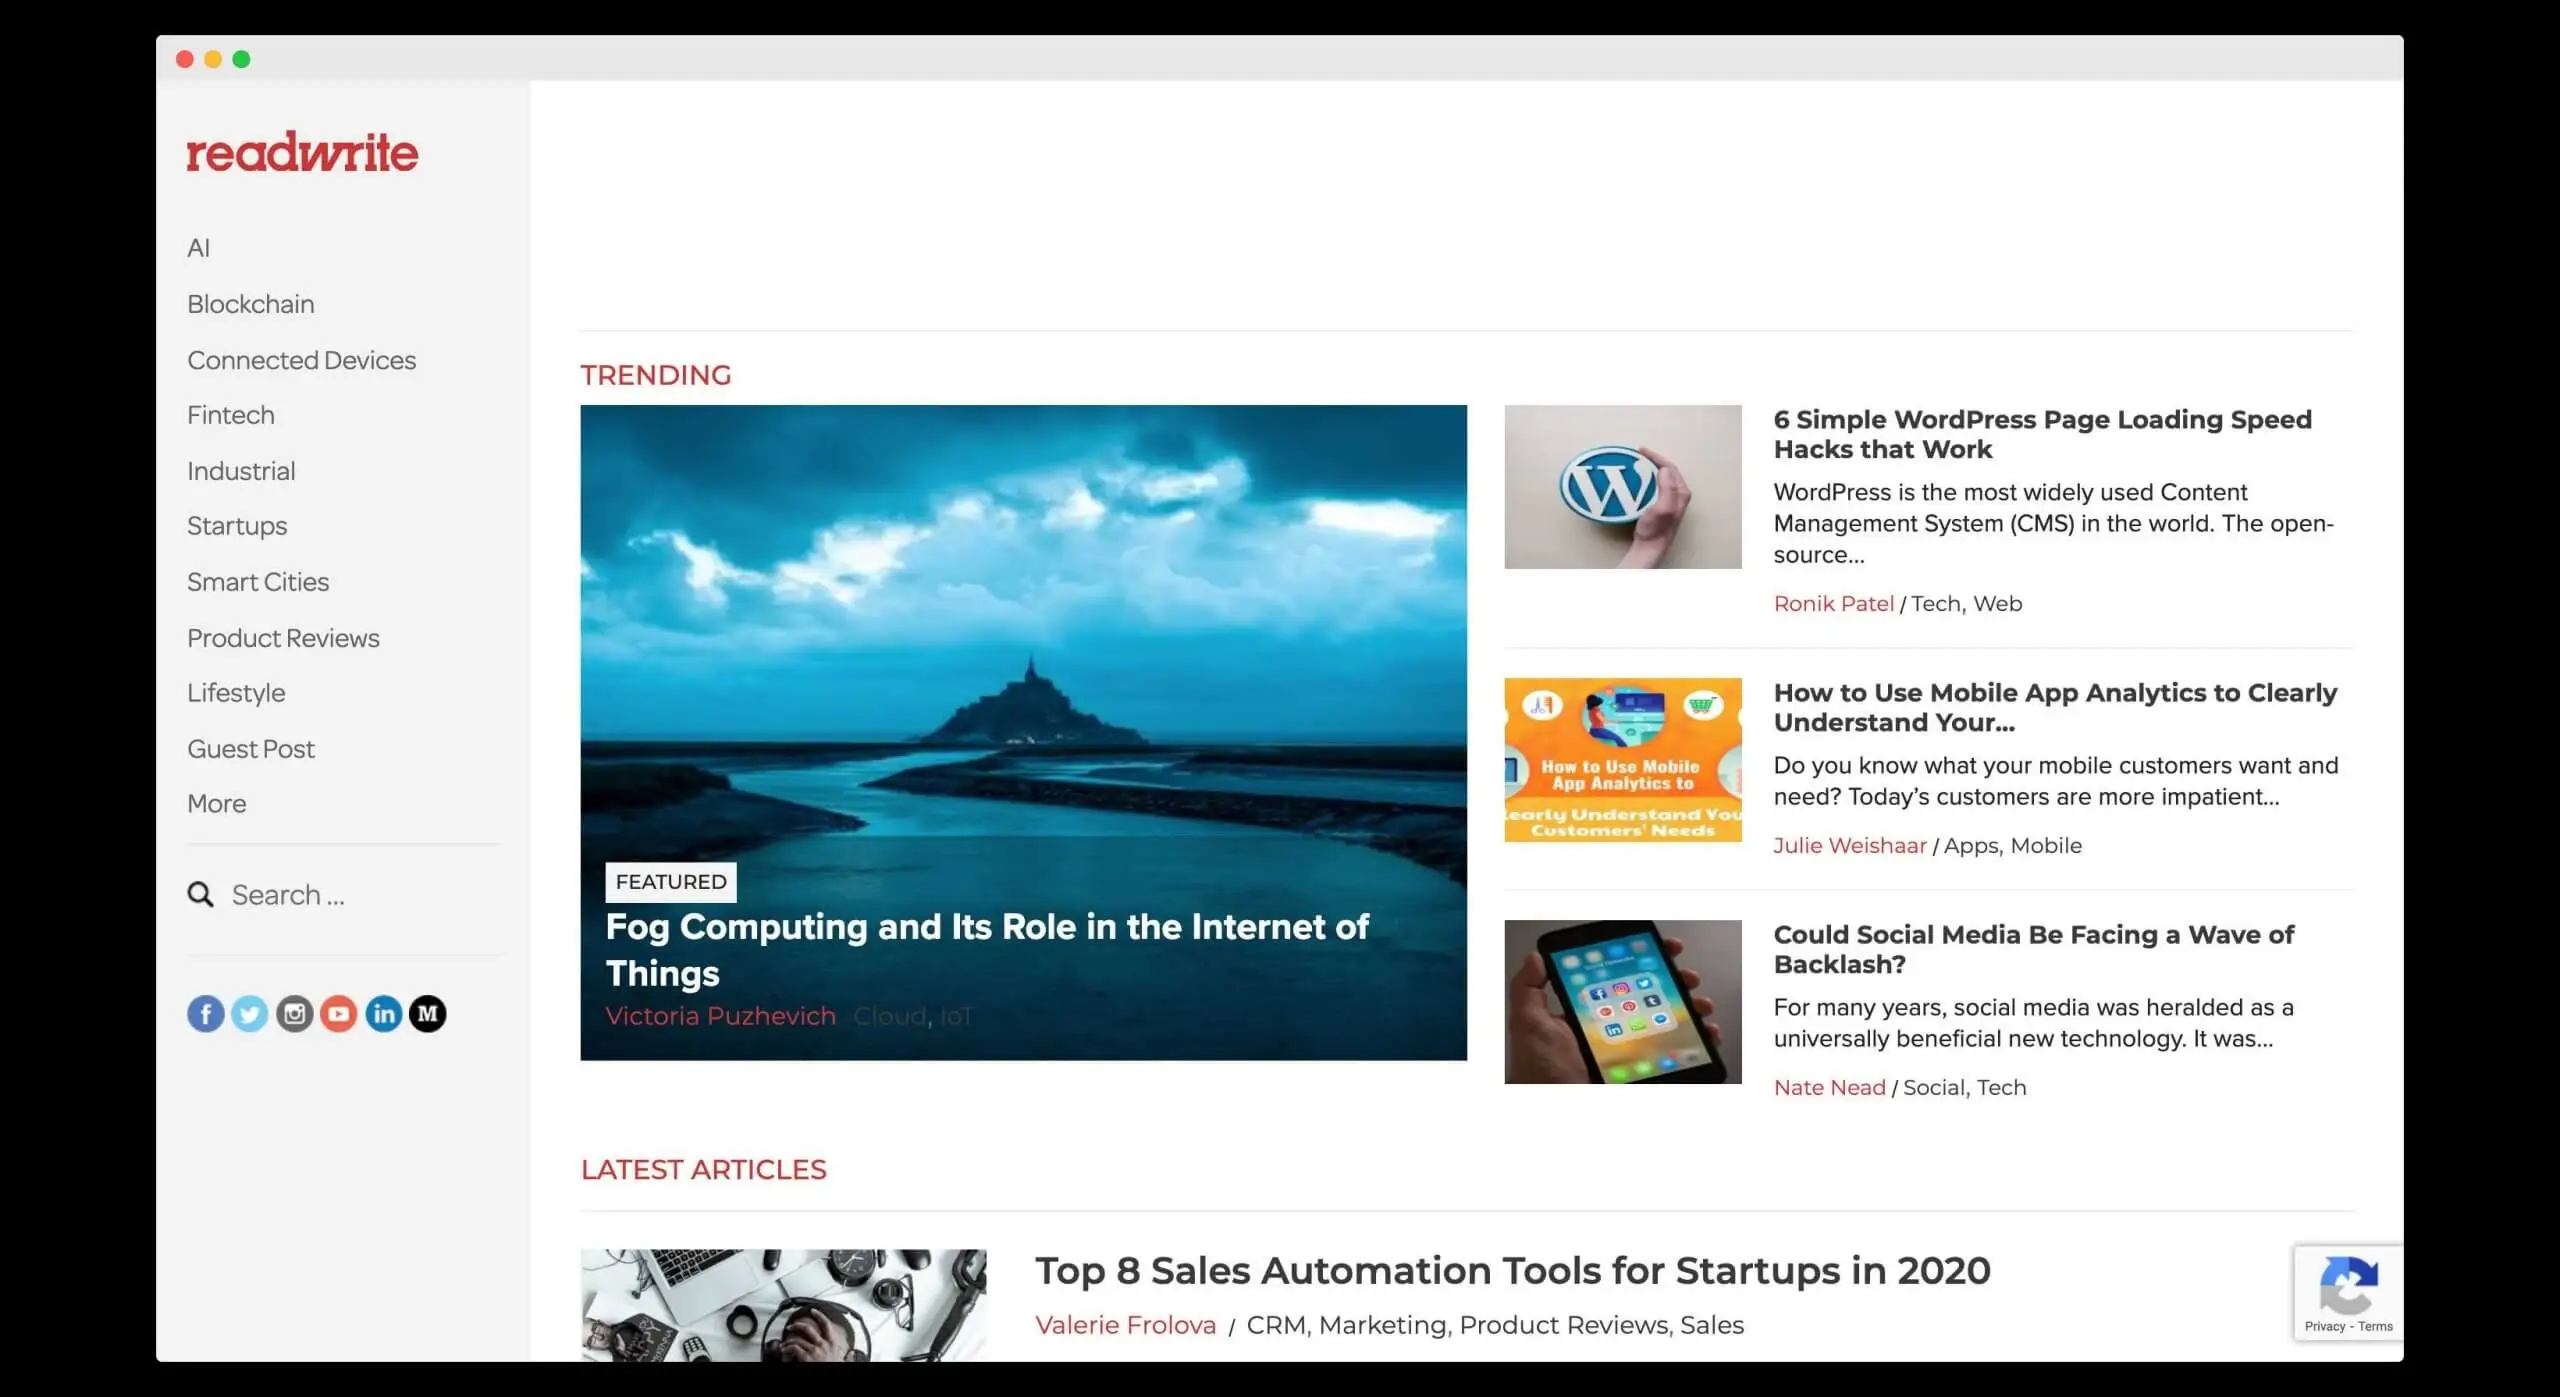2560x1397 pixels.
Task: Open the WordPress speed hacks article
Action: click(x=2042, y=434)
